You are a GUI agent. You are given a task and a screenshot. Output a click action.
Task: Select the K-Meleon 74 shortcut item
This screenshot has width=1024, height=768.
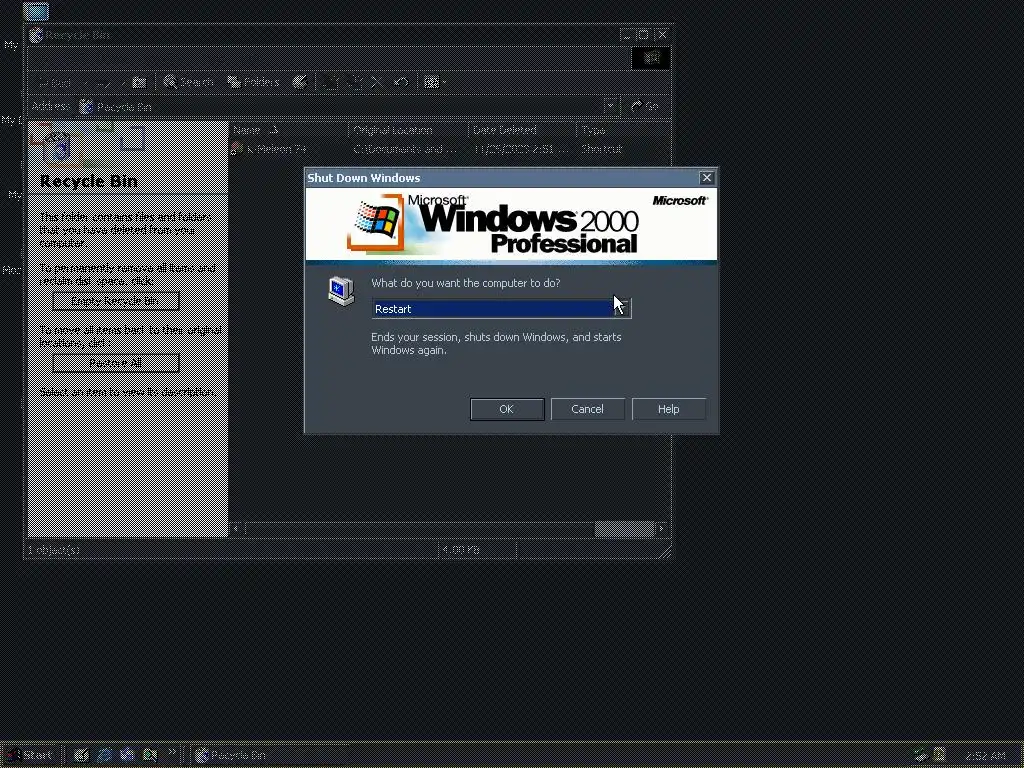click(269, 149)
